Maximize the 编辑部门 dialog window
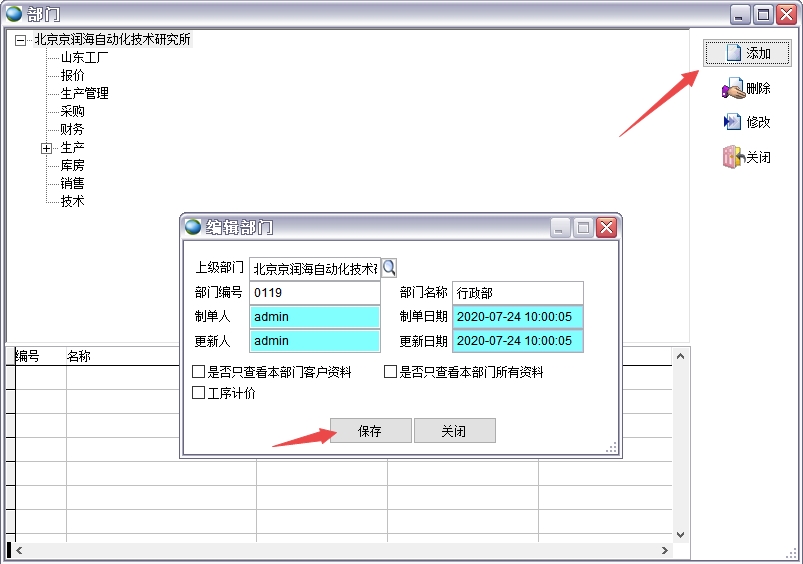Image resolution: width=803 pixels, height=564 pixels. click(583, 227)
